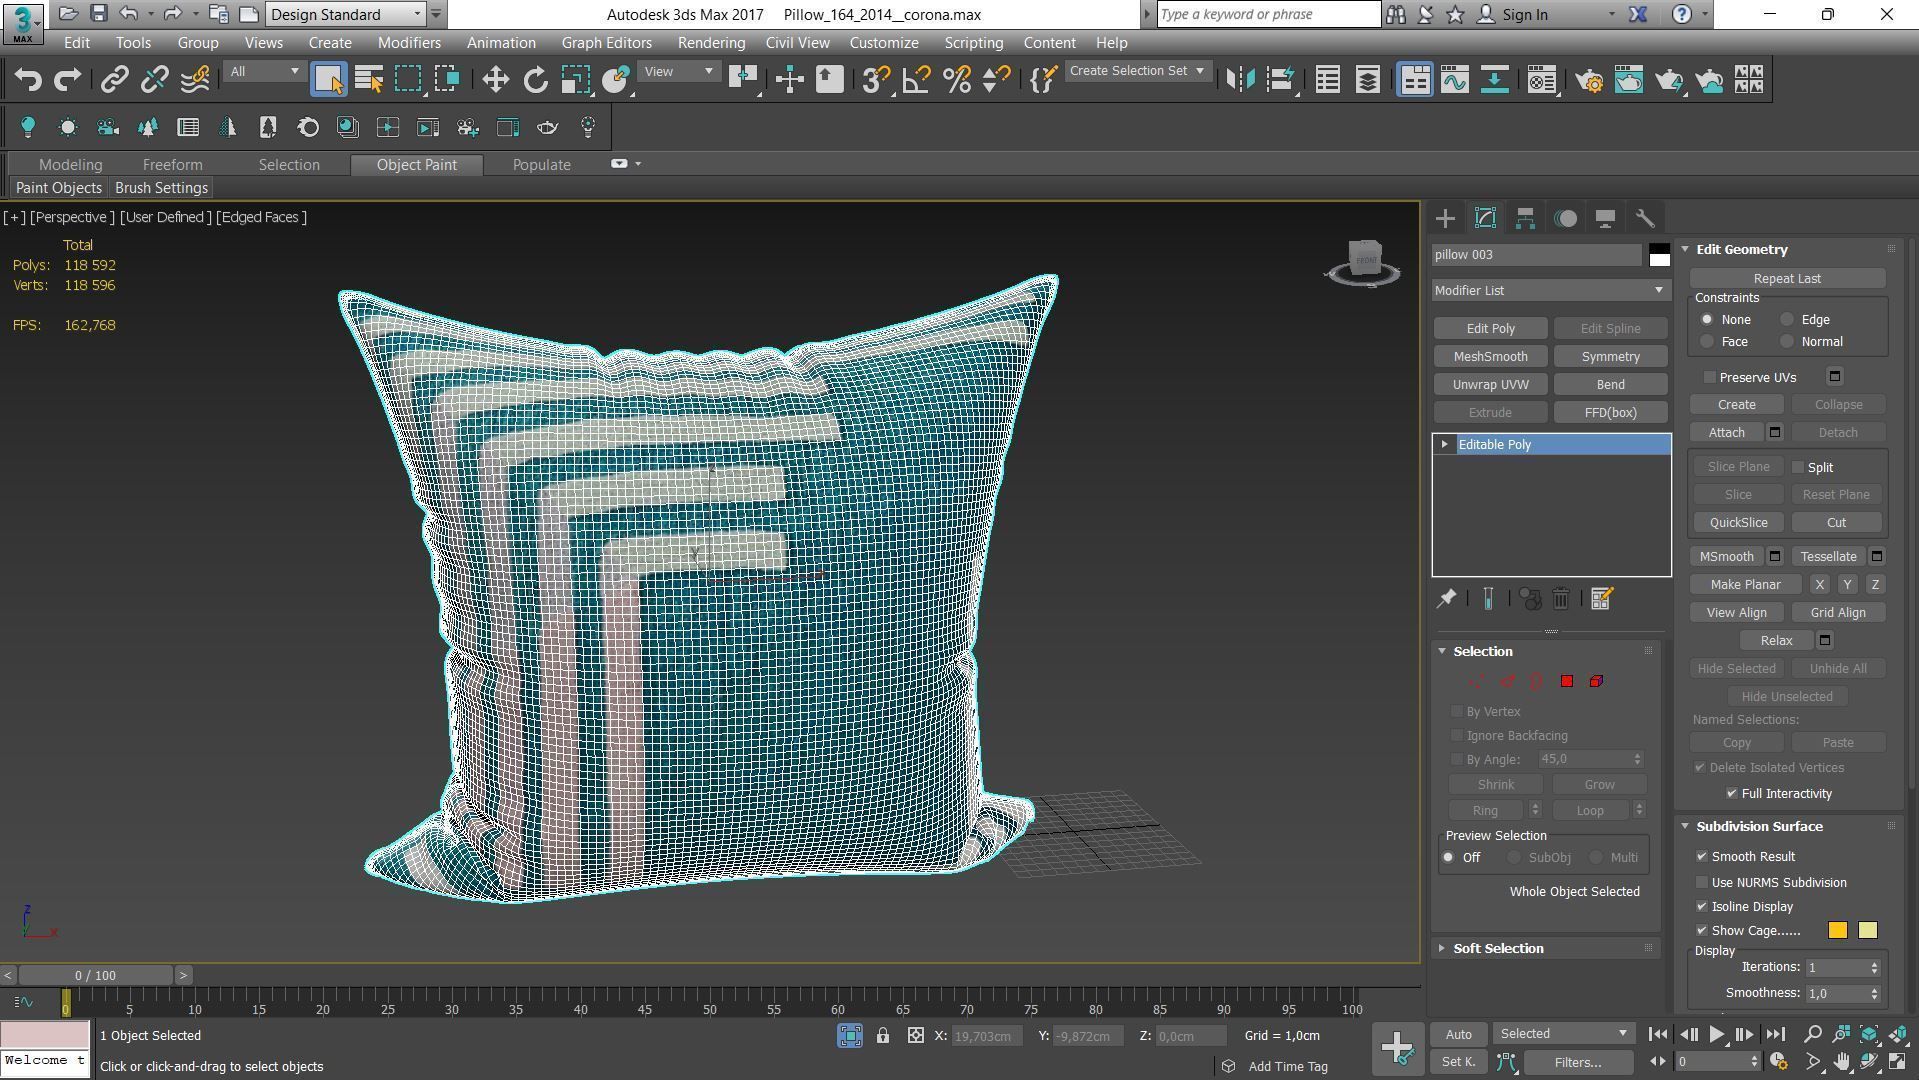Open Render Setup teapot icon
1919x1080 pixels.
1589,80
